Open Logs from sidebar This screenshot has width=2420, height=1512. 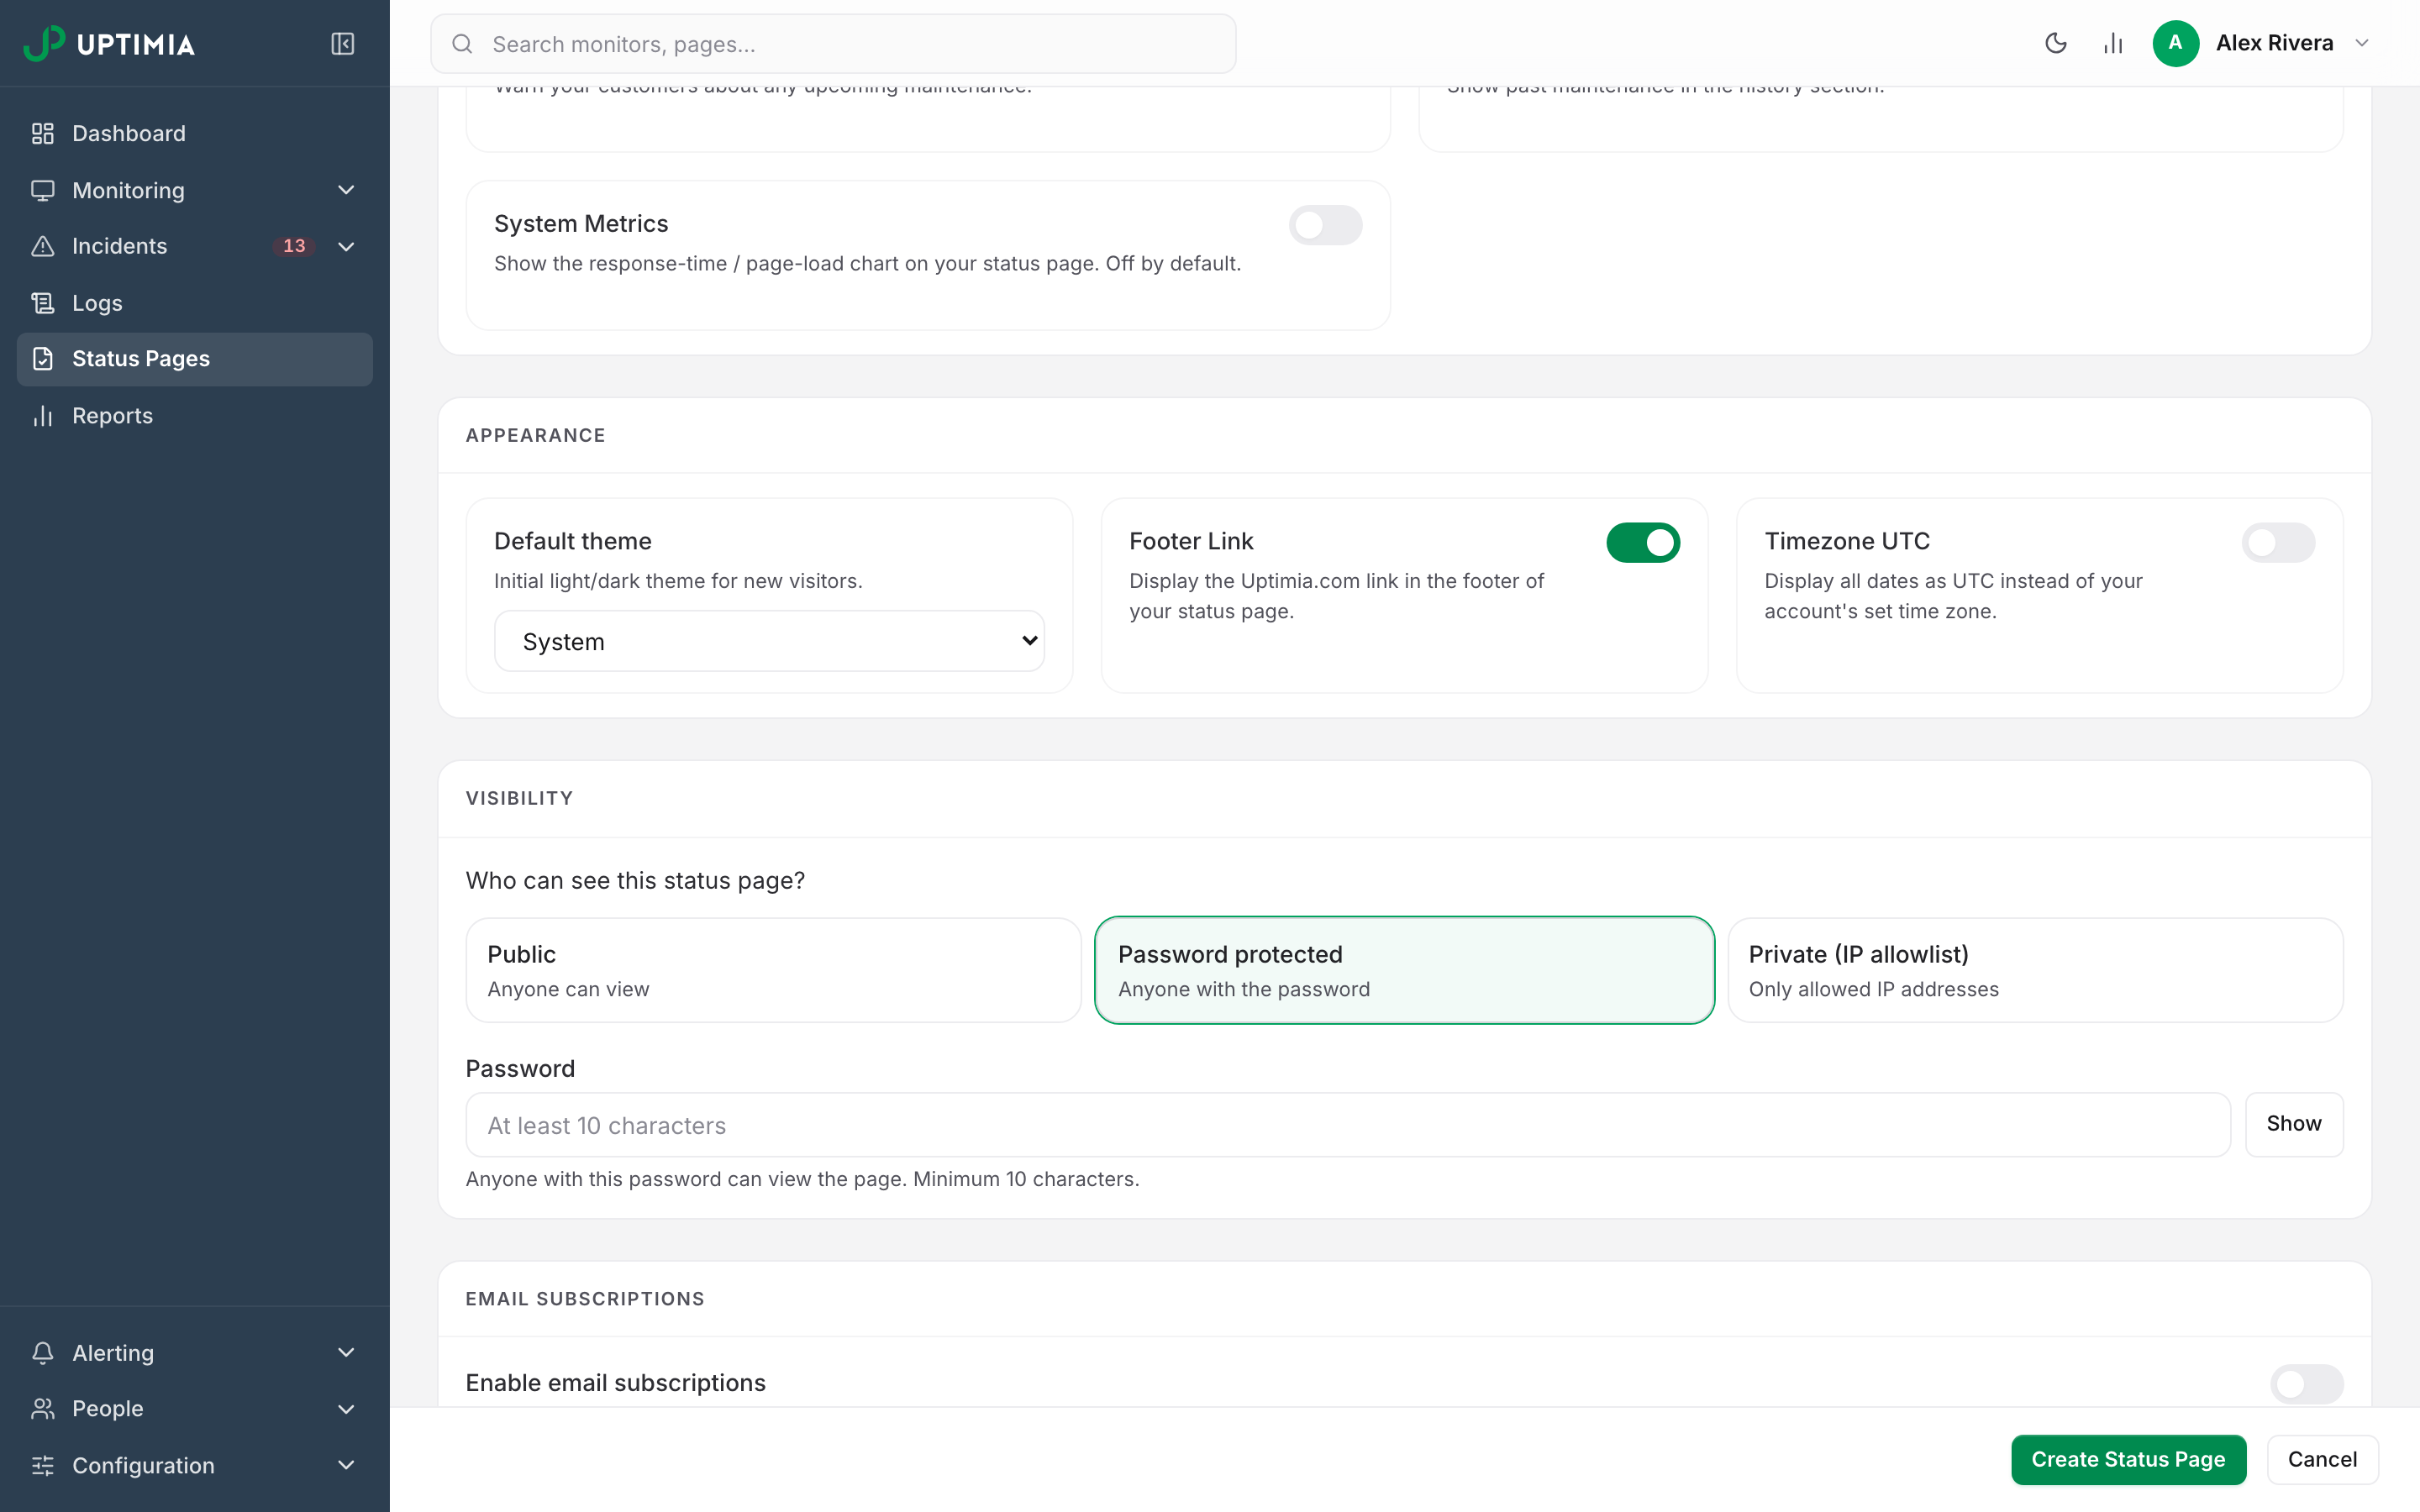coord(195,303)
